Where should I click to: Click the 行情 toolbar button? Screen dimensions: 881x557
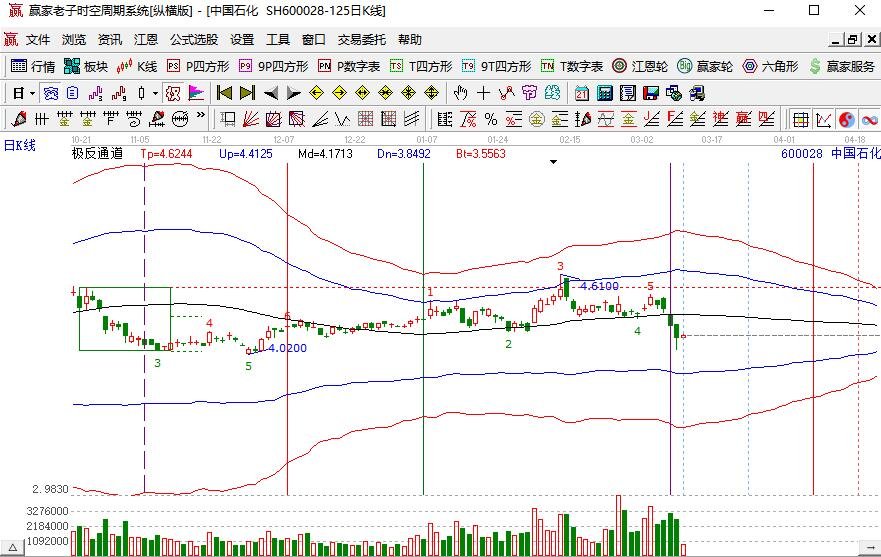pyautogui.click(x=33, y=66)
